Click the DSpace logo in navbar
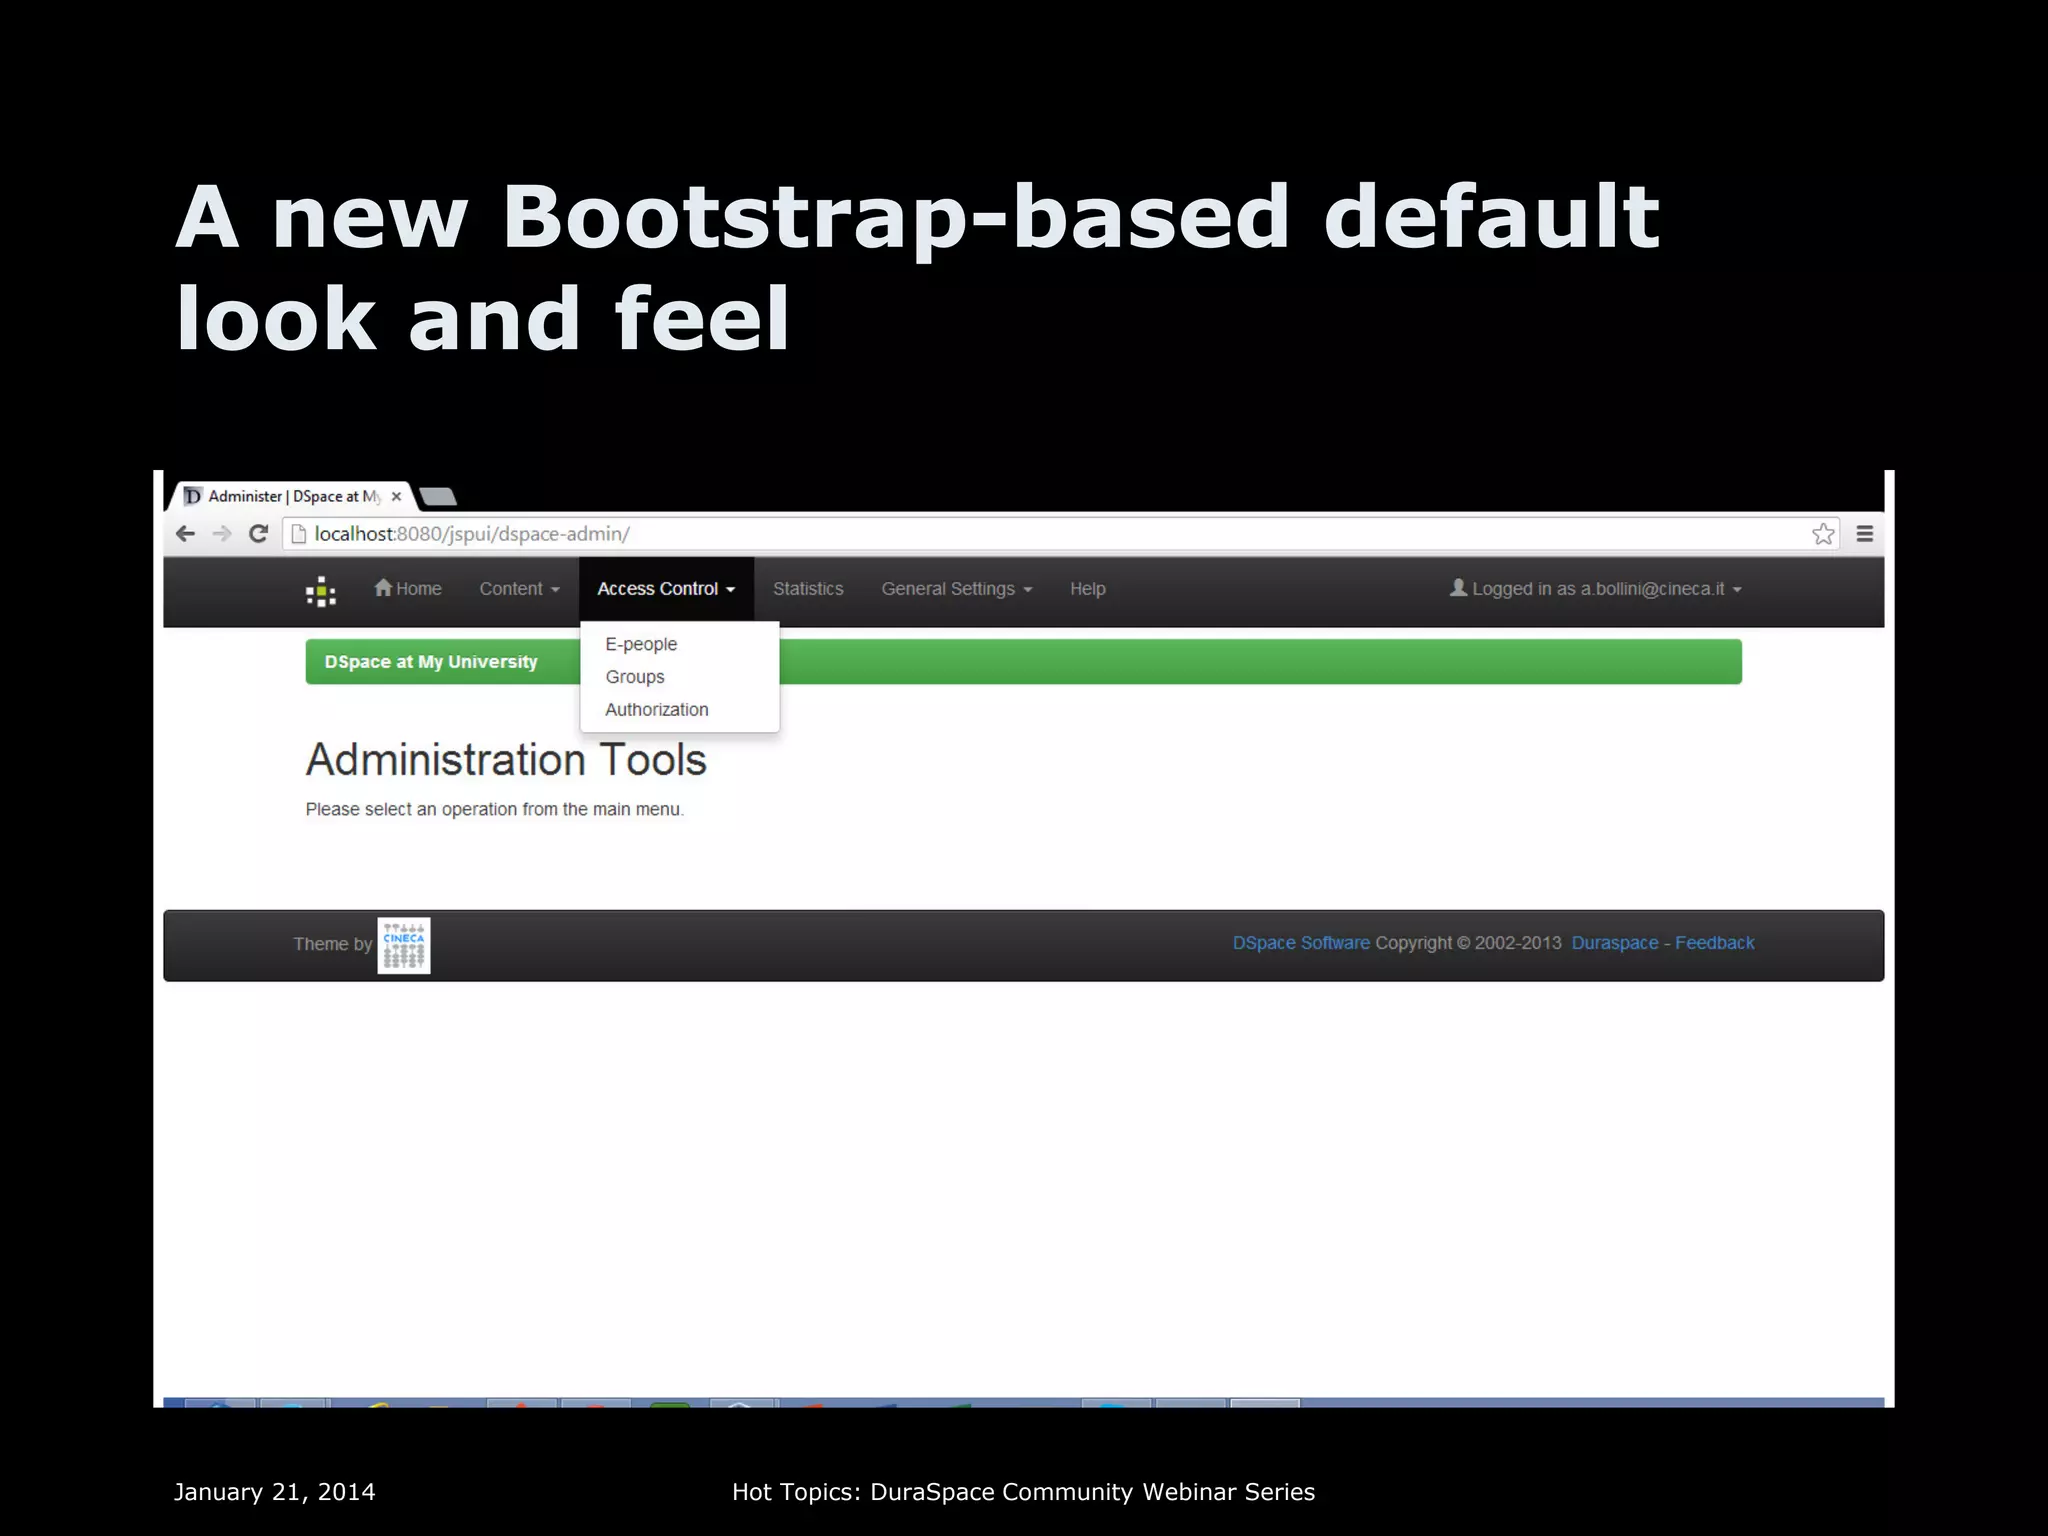2048x1536 pixels. tap(321, 591)
